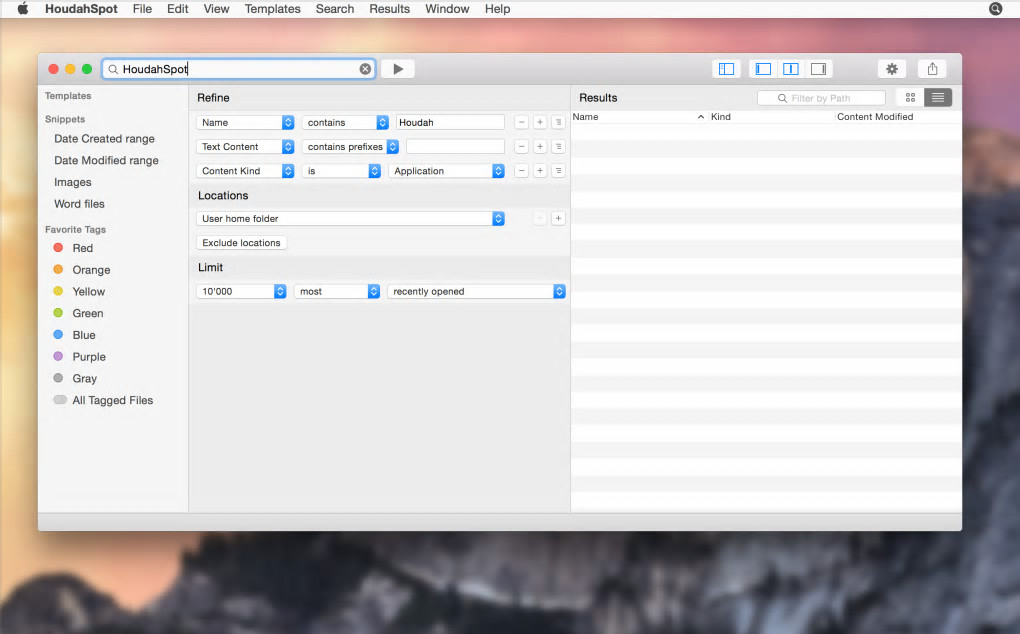Viewport: 1020px width, 634px height.
Task: Click the Filter by Path field
Action: 821,98
